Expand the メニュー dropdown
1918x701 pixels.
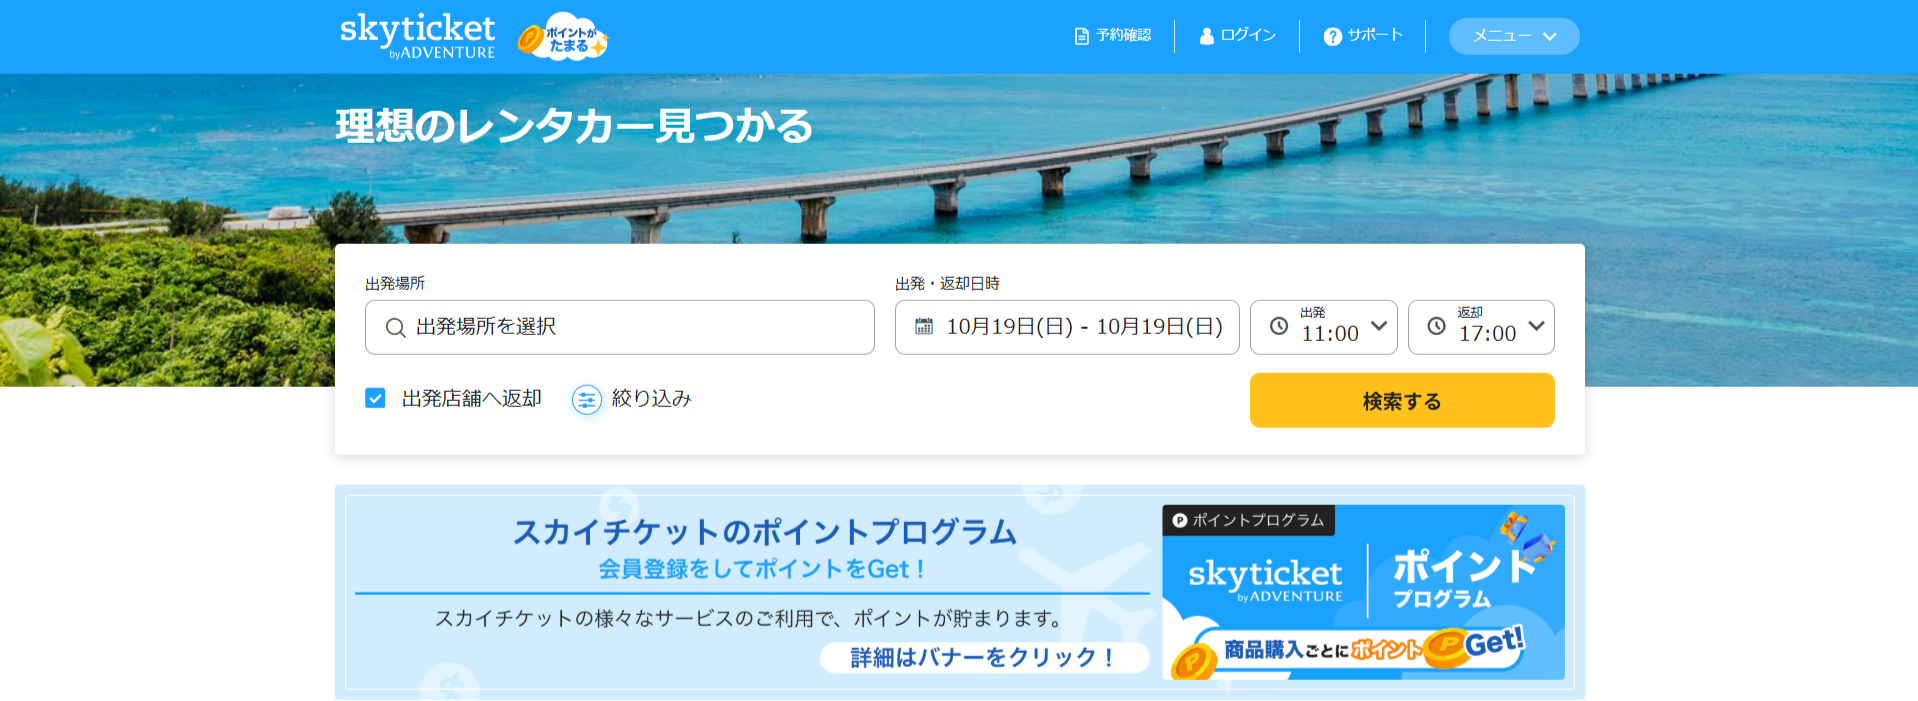[x=1513, y=36]
